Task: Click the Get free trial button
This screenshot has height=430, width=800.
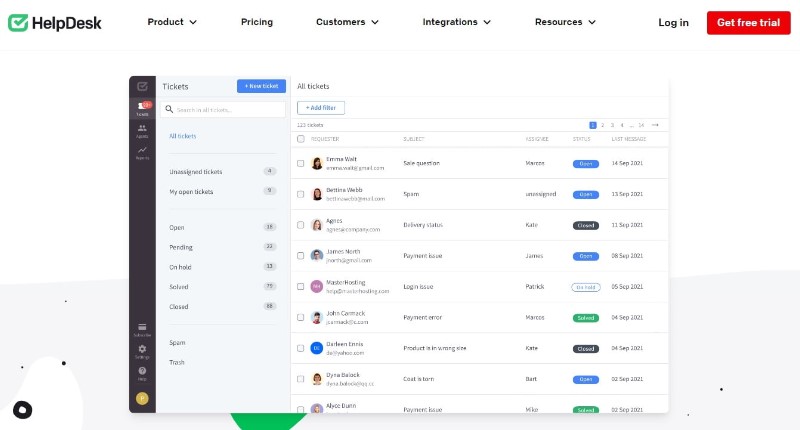Action: pos(748,22)
